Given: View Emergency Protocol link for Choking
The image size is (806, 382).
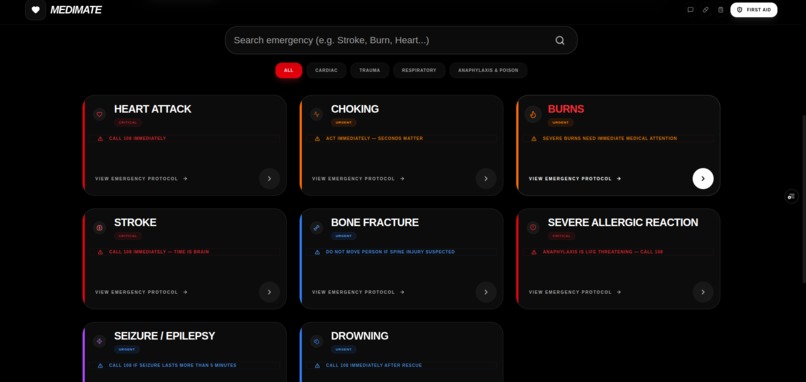Looking at the screenshot, I should [358, 179].
